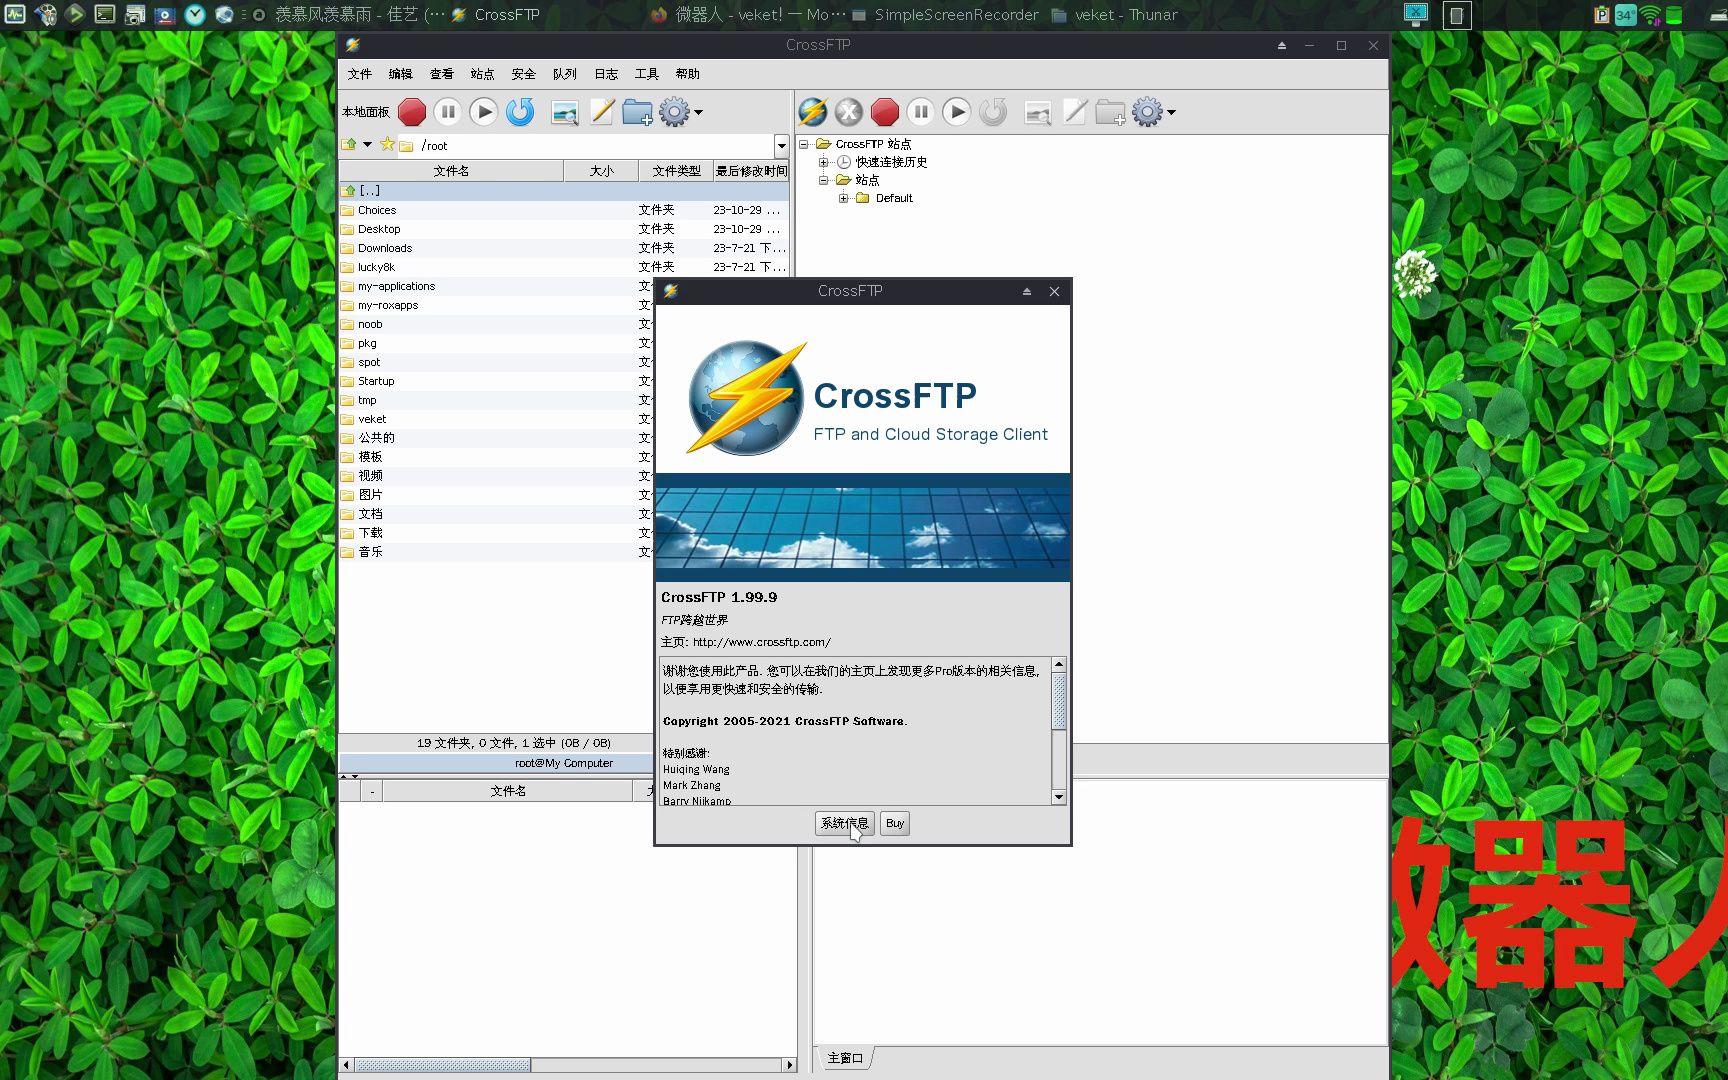Switch to SimpleScreenRecorder in the taskbar

click(x=944, y=15)
